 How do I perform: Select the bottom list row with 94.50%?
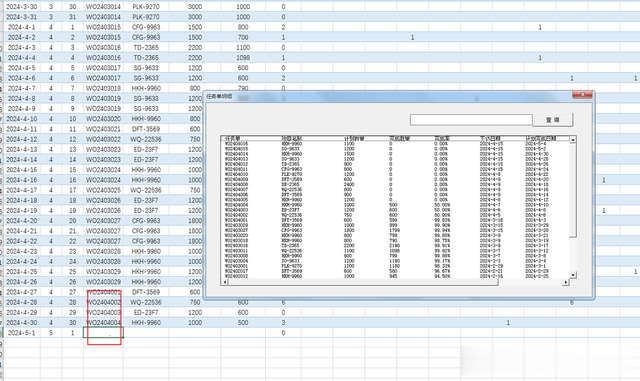click(395, 276)
